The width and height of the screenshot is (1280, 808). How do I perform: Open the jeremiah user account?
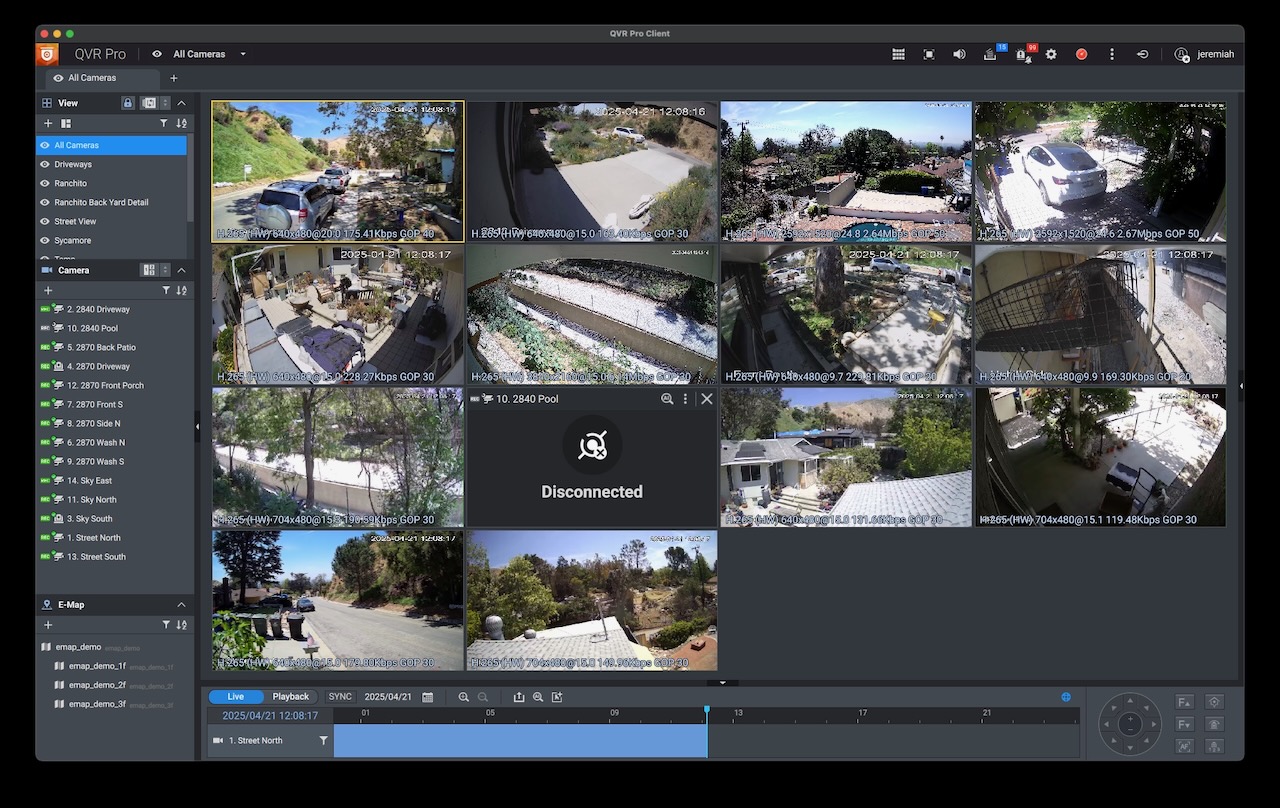click(x=1204, y=54)
